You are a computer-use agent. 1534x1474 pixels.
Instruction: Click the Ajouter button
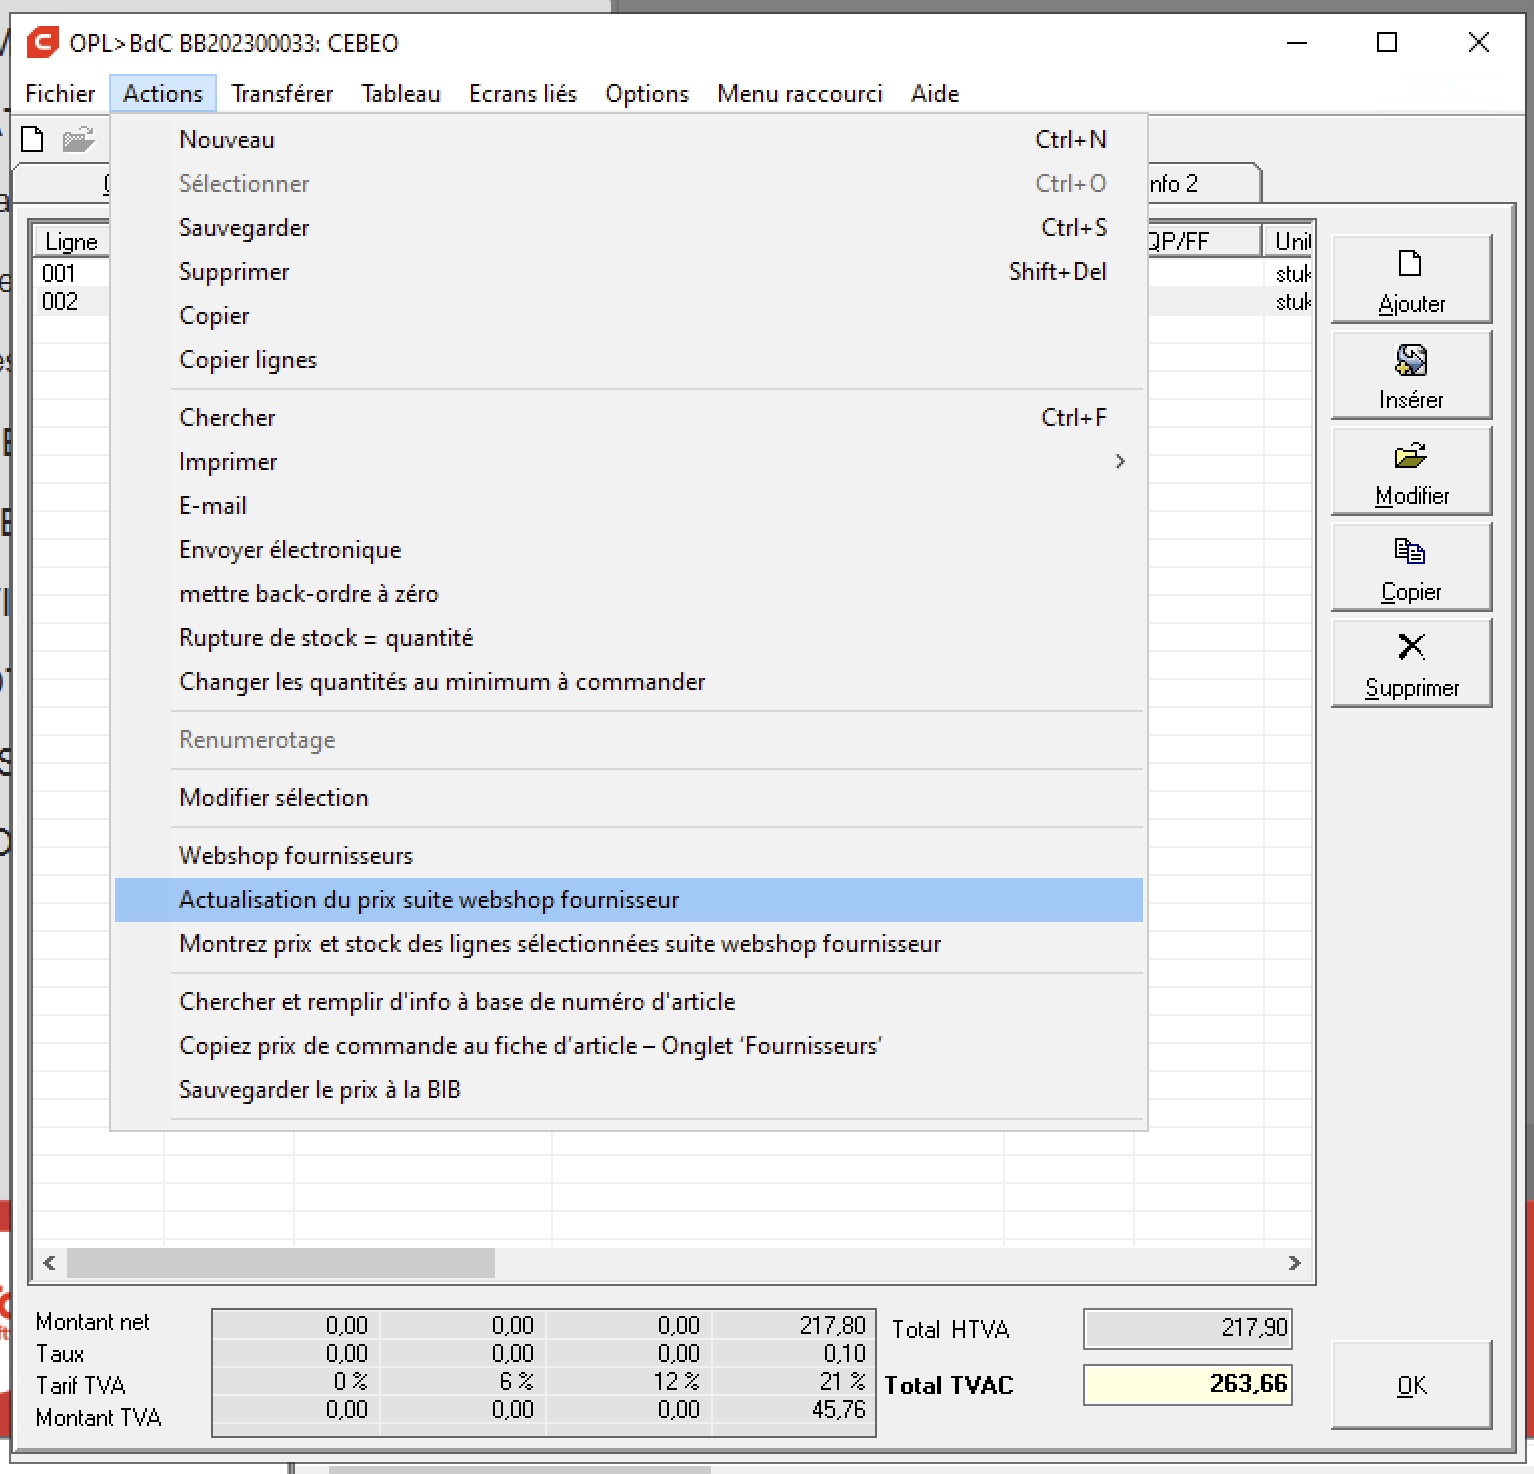coord(1411,279)
